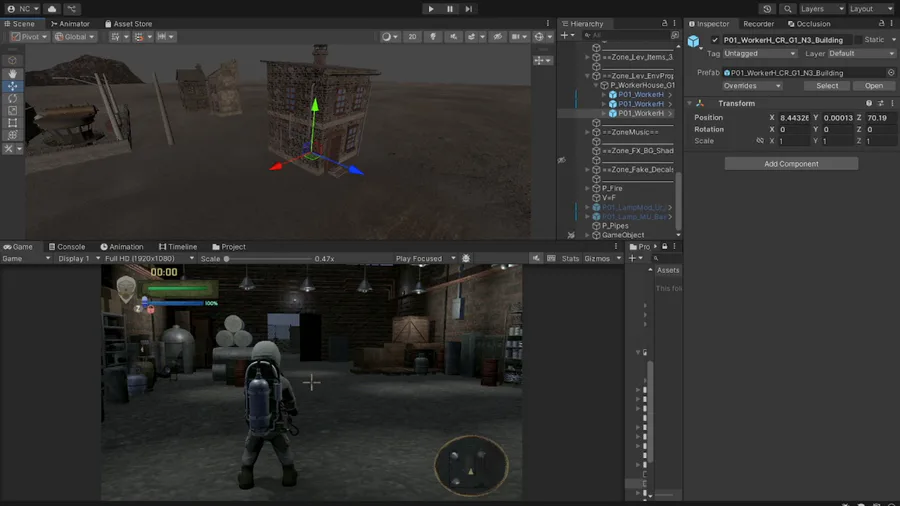Open the cloud services icon in top bar
Screen dimensions: 900x506
[52, 9]
